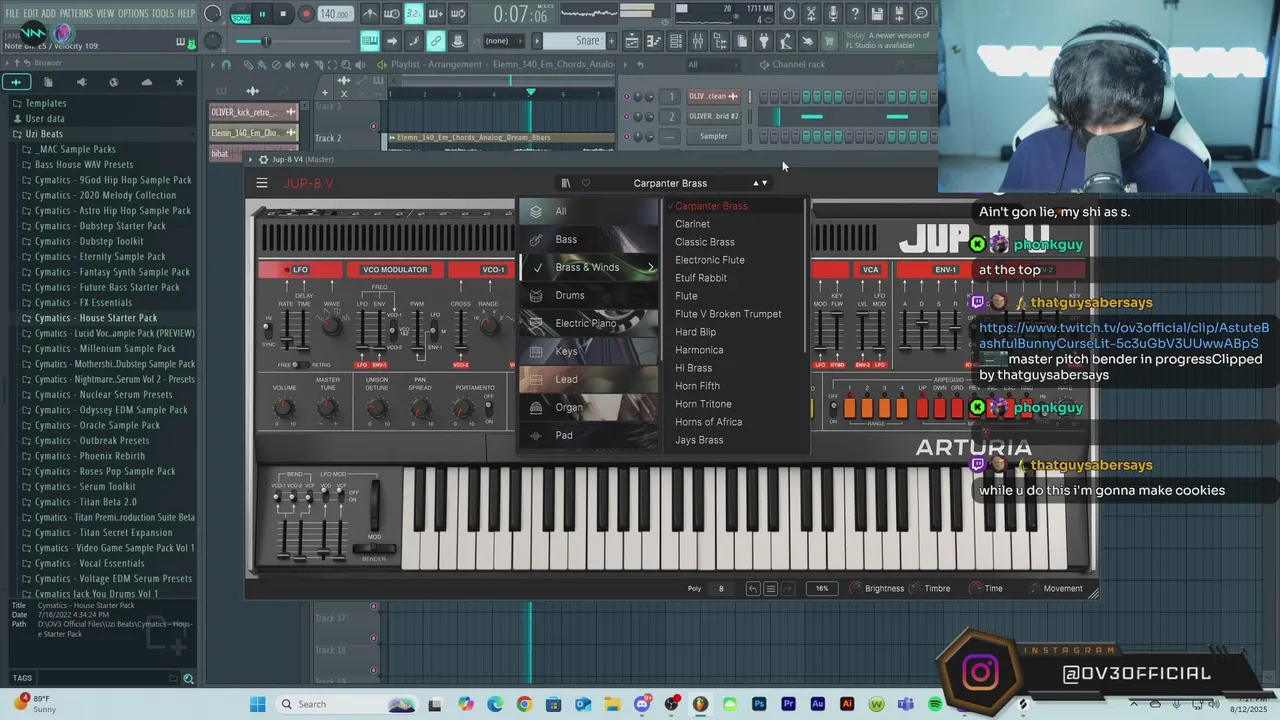The height and width of the screenshot is (720, 1280).
Task: Choose the Classic Brass preset
Action: (x=704, y=242)
